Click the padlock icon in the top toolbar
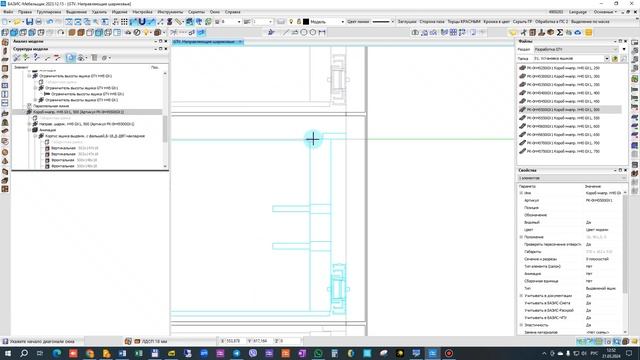This screenshot has width=640, height=360. click(299, 22)
